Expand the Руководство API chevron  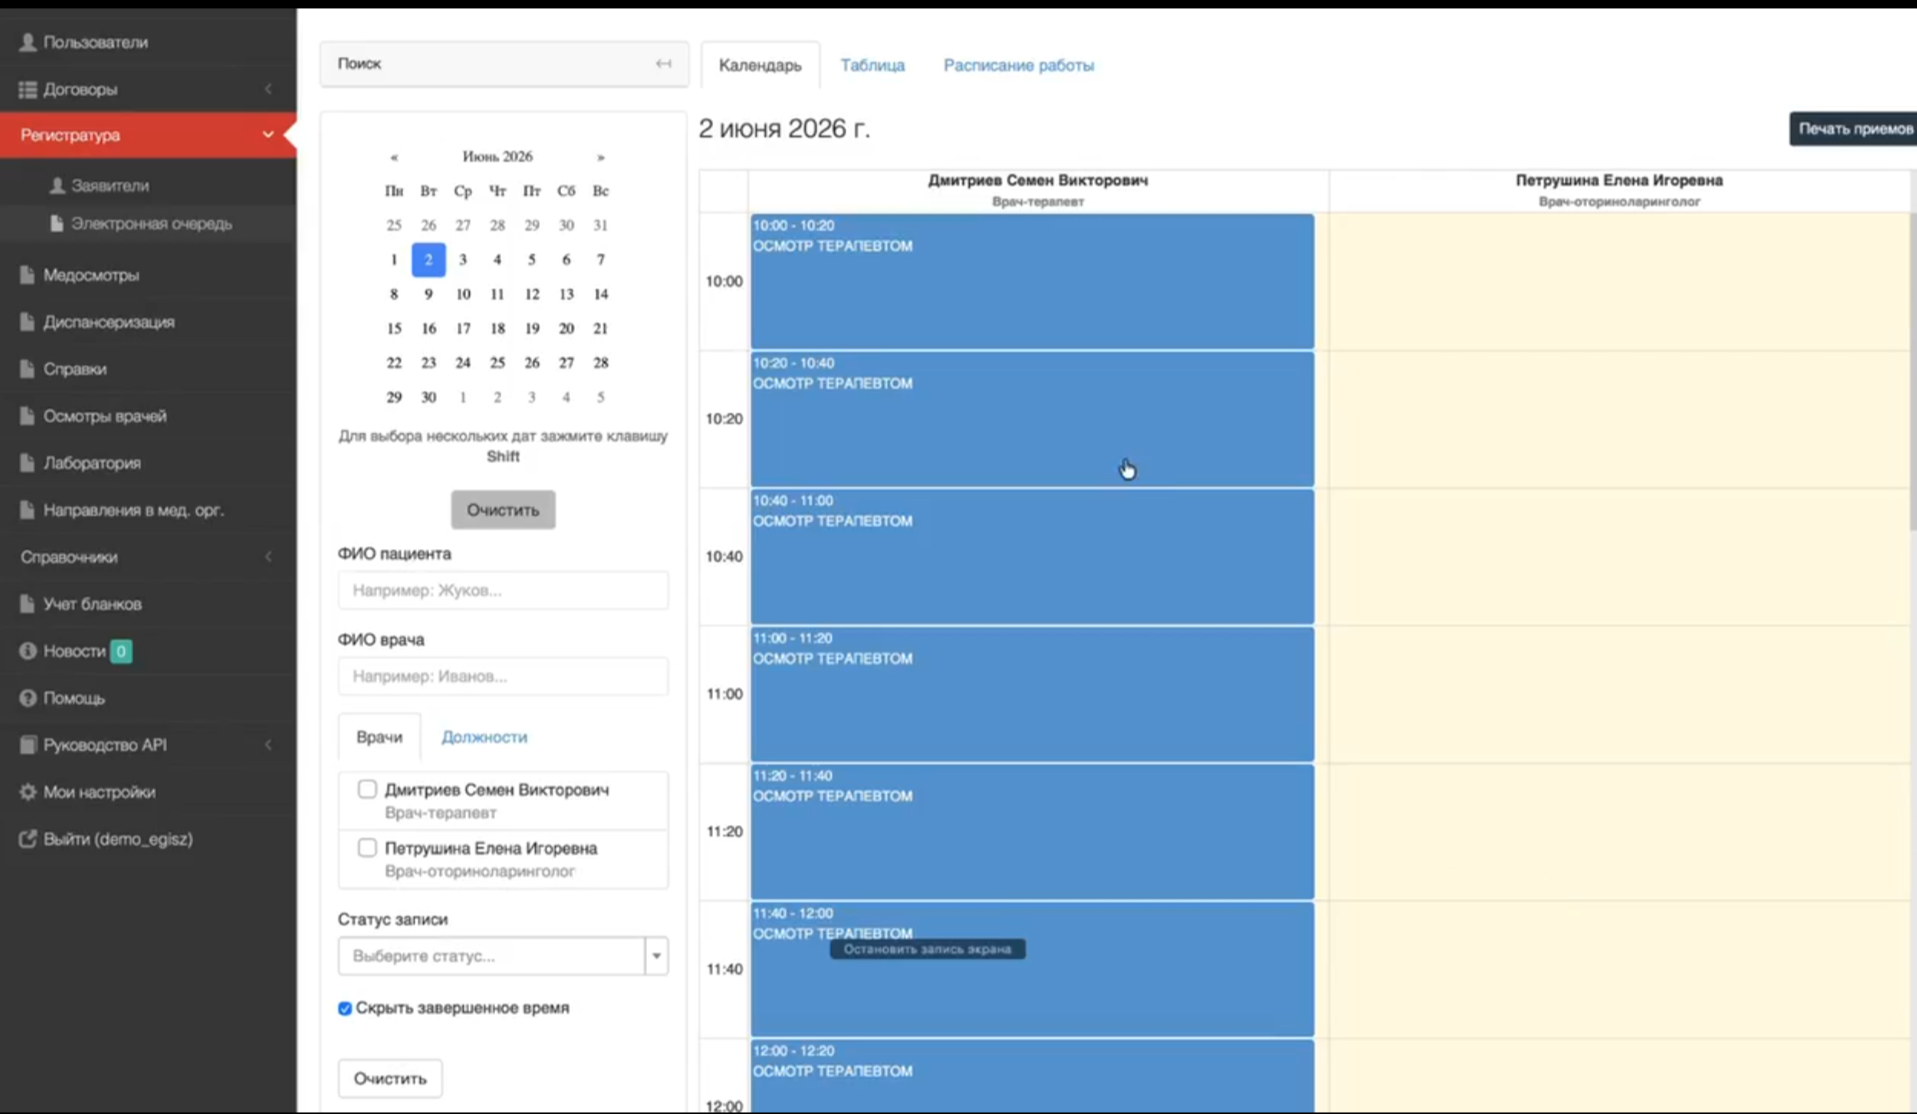point(268,744)
